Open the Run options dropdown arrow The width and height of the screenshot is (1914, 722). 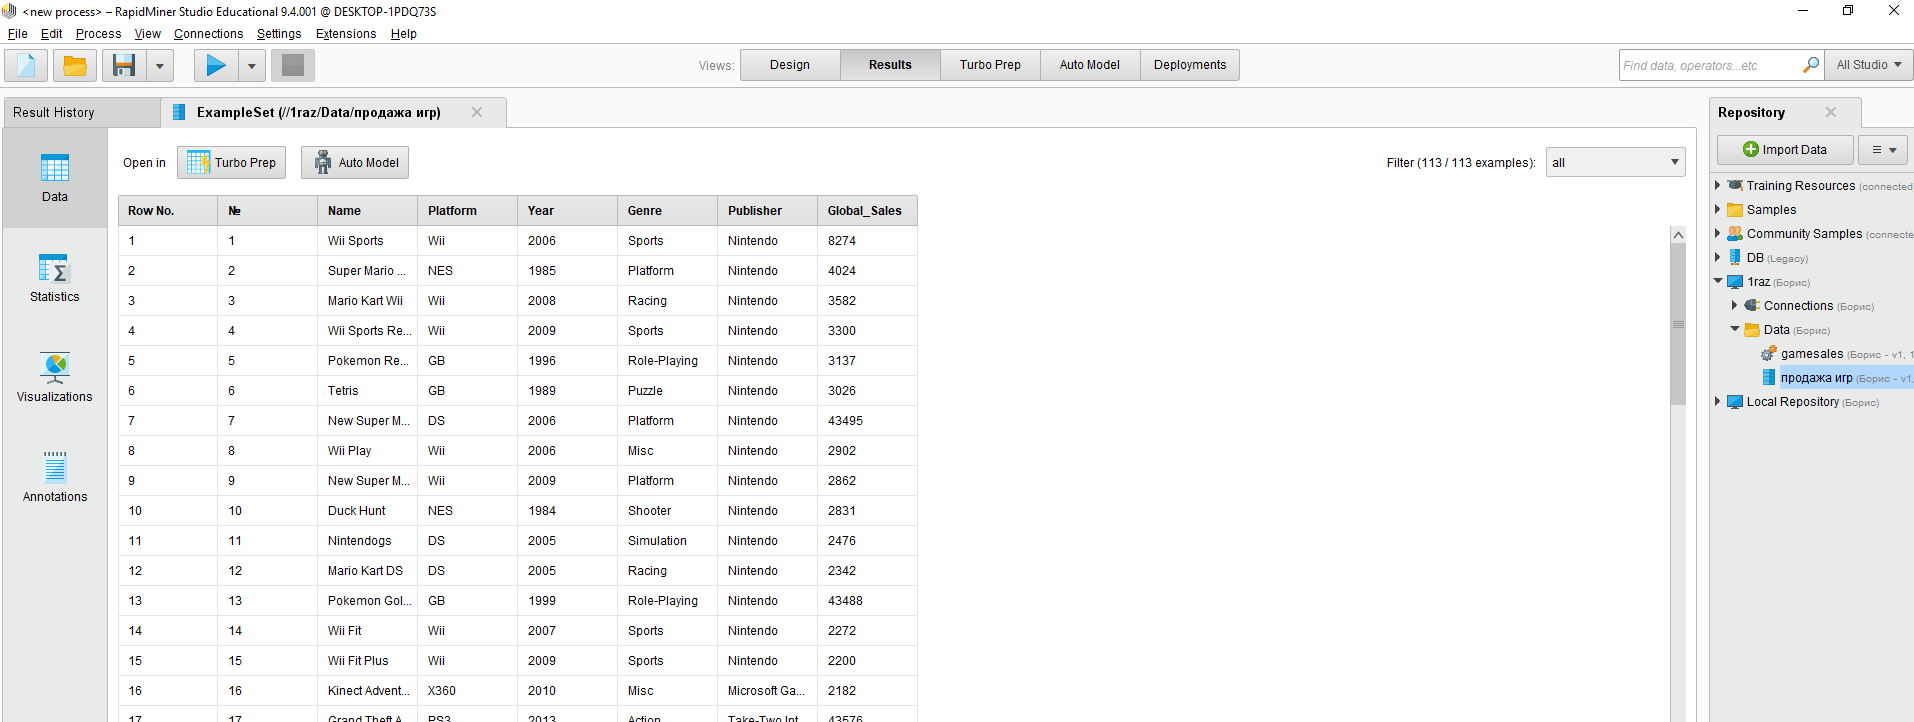252,66
